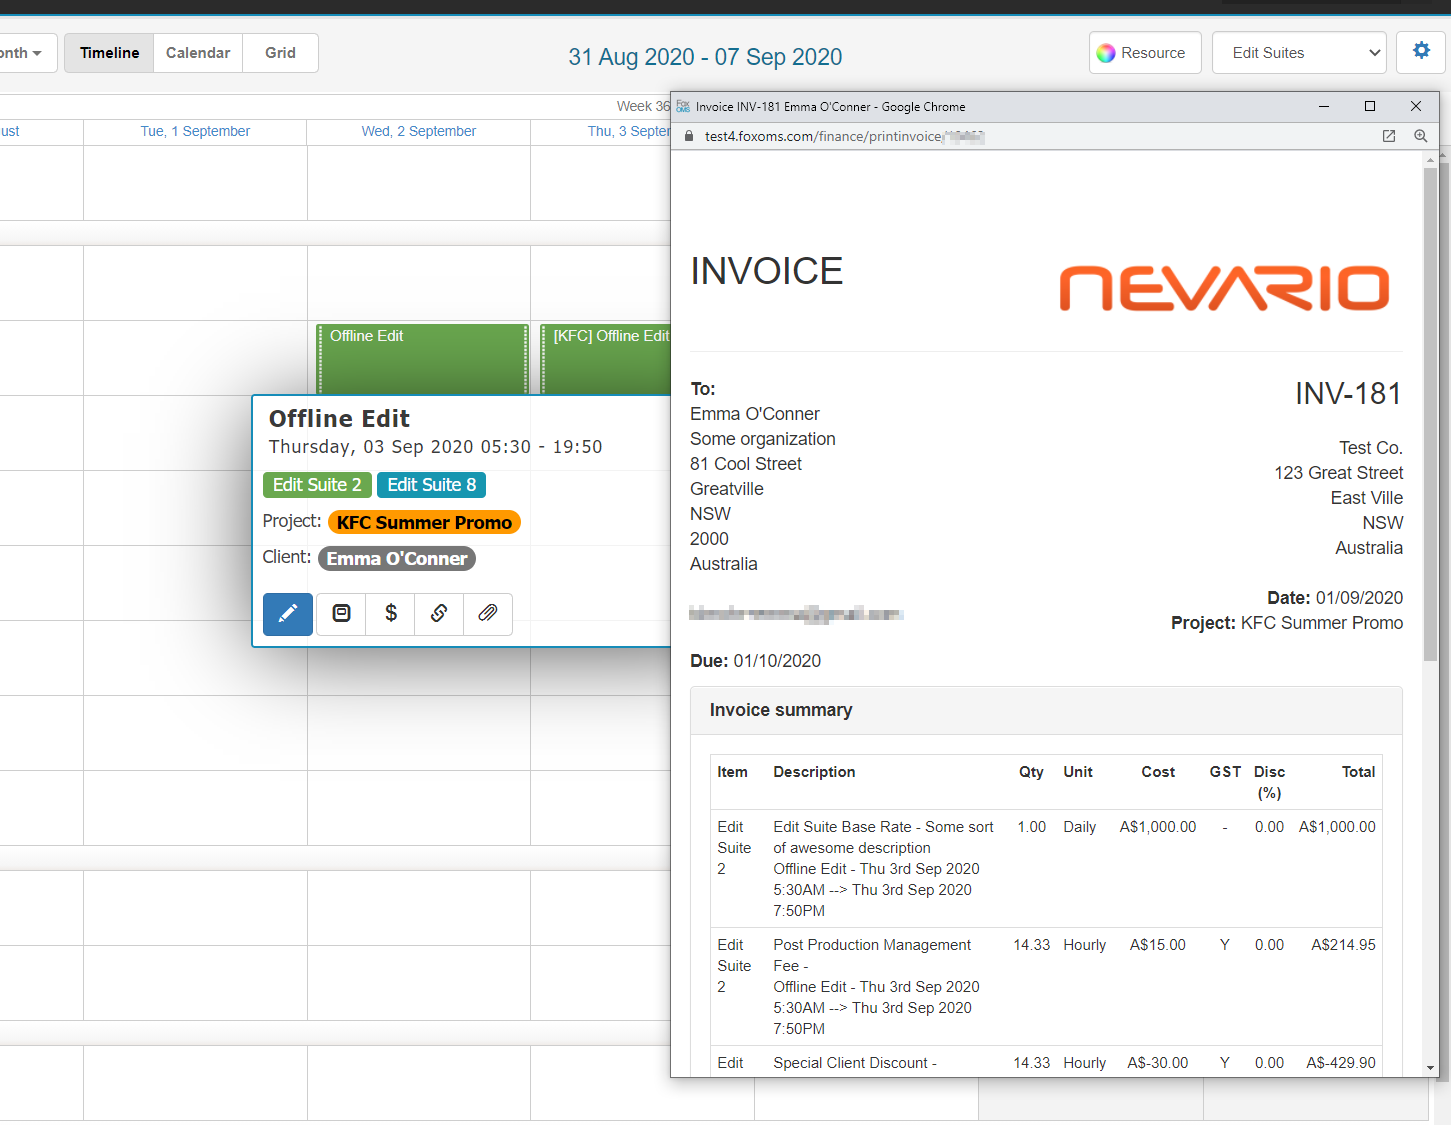Click the A$214.95 total cell

coord(1343,945)
